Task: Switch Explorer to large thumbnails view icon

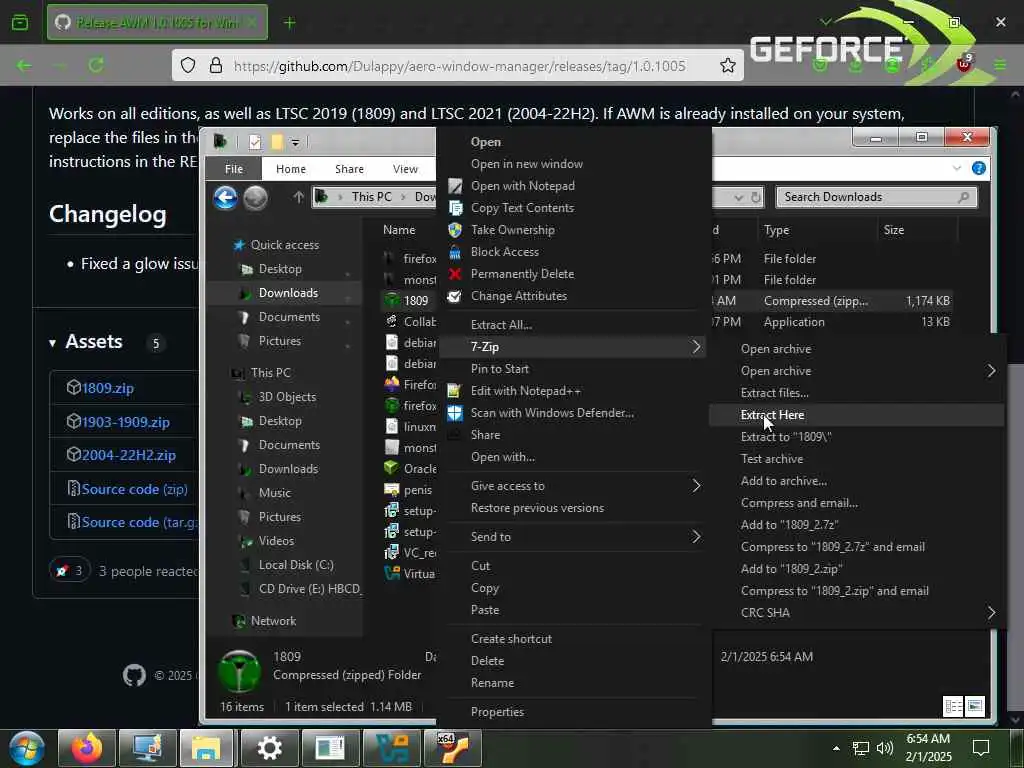Action: point(974,706)
